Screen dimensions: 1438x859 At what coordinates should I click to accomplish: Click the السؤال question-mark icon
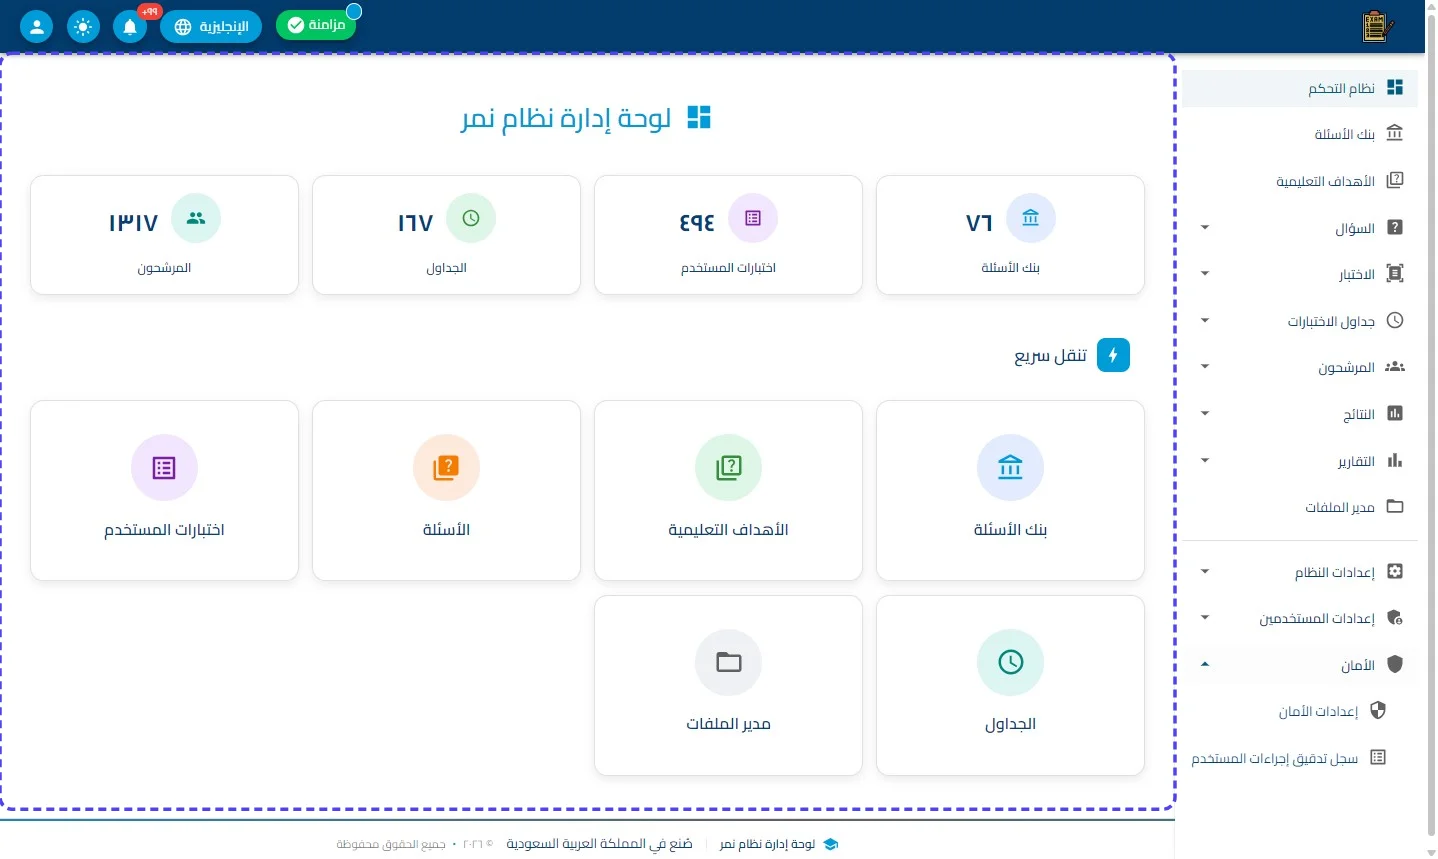[1395, 228]
